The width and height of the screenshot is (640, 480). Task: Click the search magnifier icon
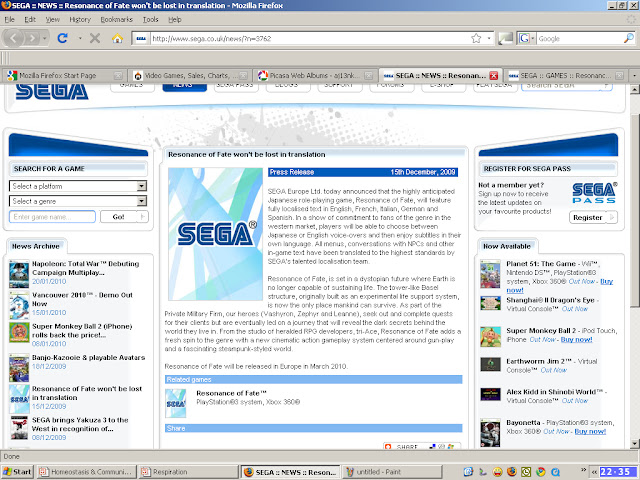click(629, 38)
